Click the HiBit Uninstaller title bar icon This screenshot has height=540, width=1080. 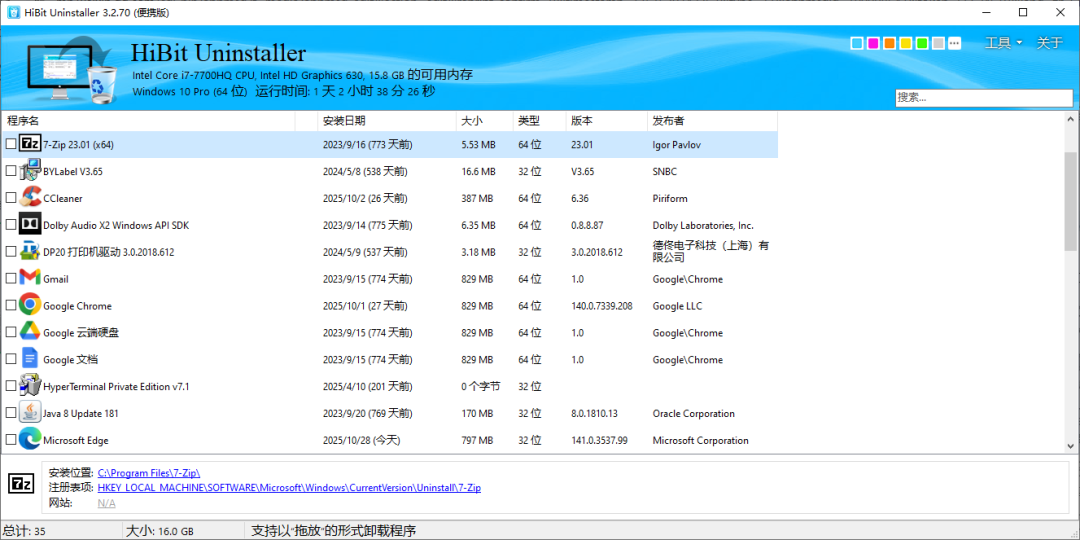[13, 12]
